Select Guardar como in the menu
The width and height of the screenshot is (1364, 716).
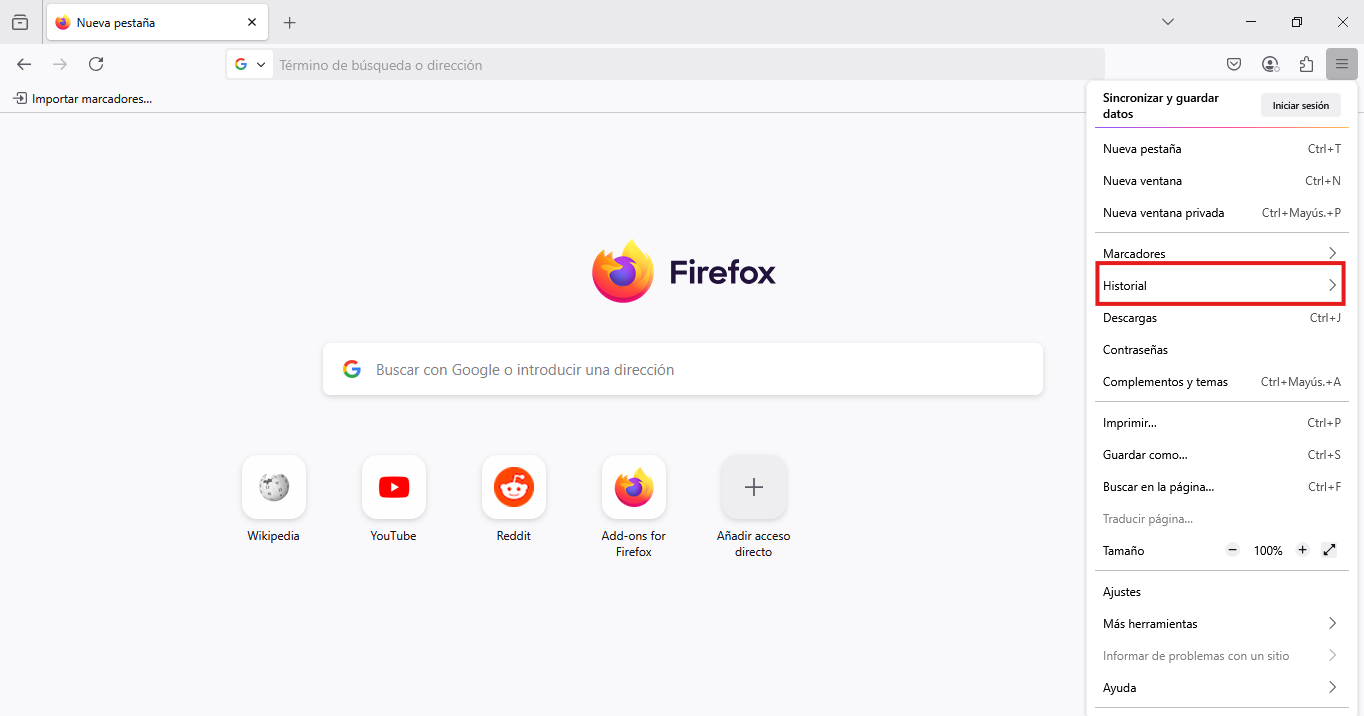pyautogui.click(x=1221, y=455)
